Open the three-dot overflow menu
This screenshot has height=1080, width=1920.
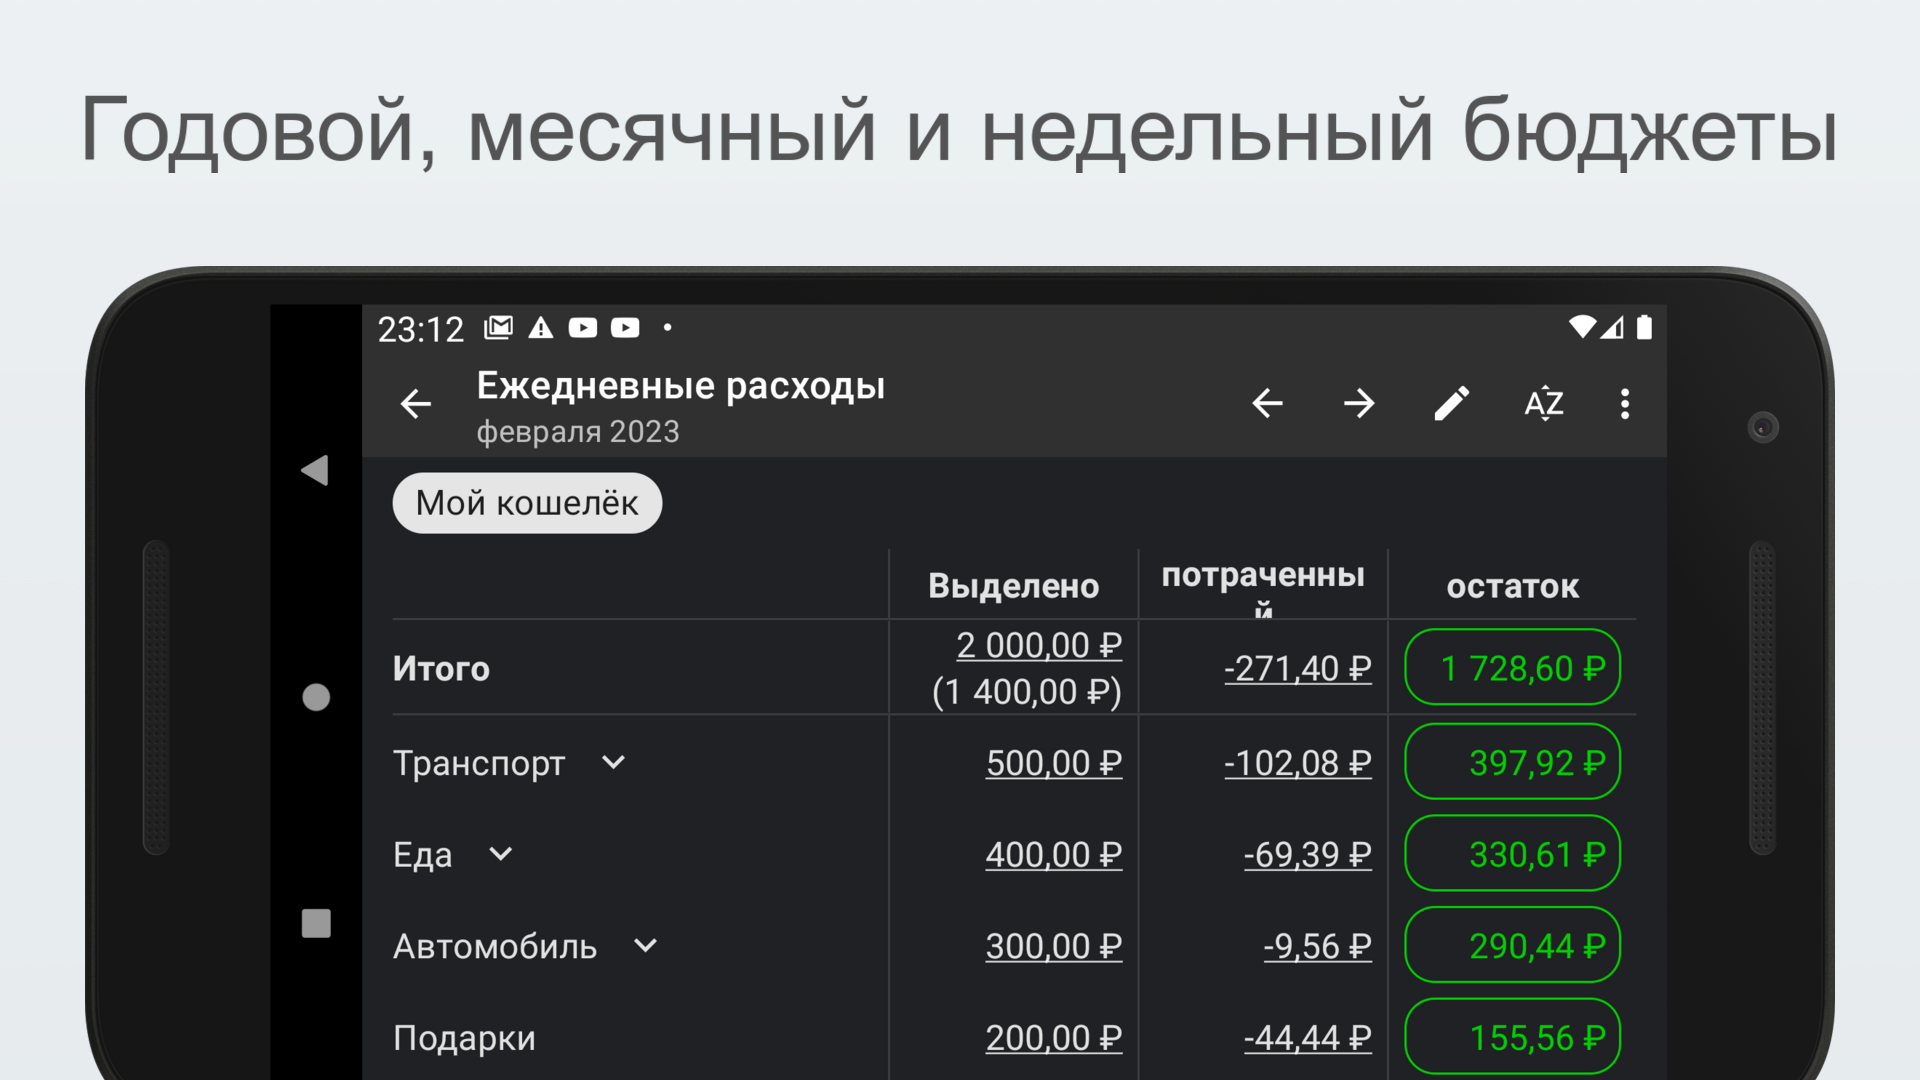click(1625, 404)
